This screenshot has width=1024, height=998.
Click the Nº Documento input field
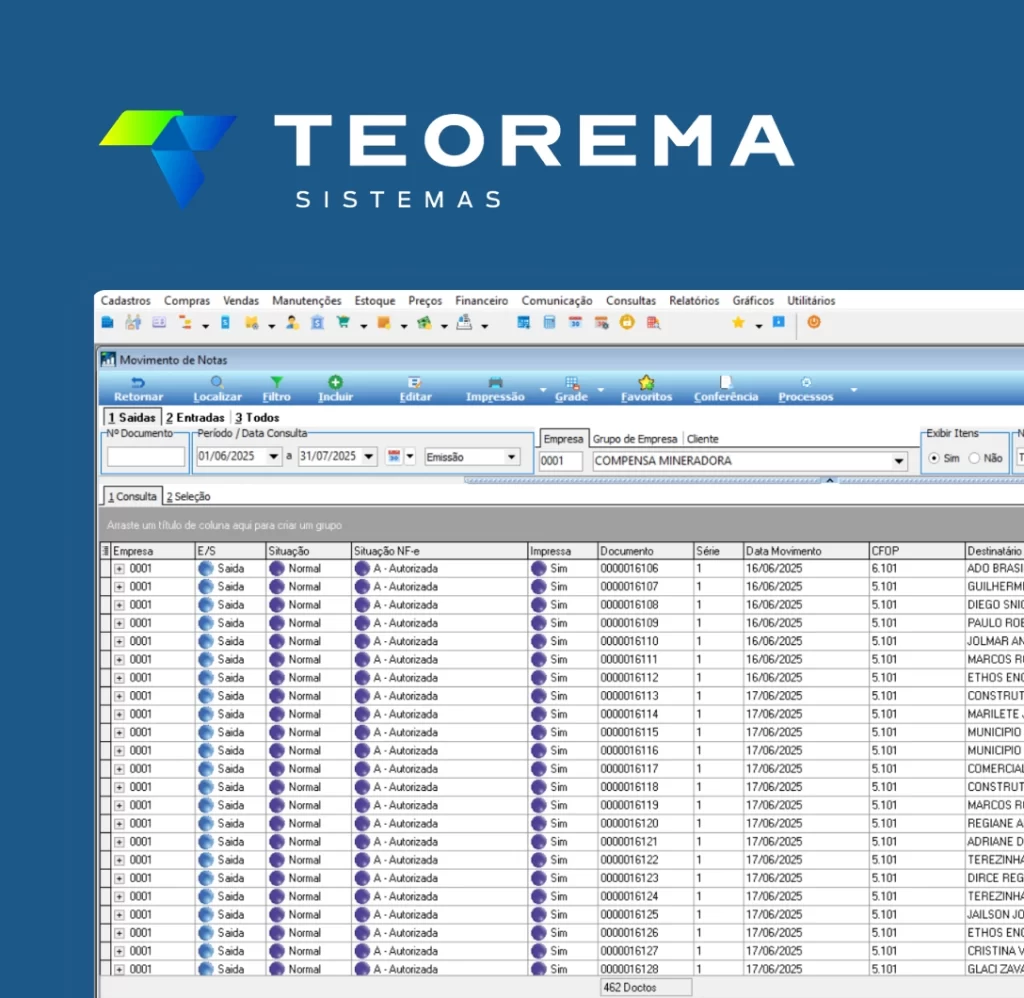pyautogui.click(x=146, y=457)
